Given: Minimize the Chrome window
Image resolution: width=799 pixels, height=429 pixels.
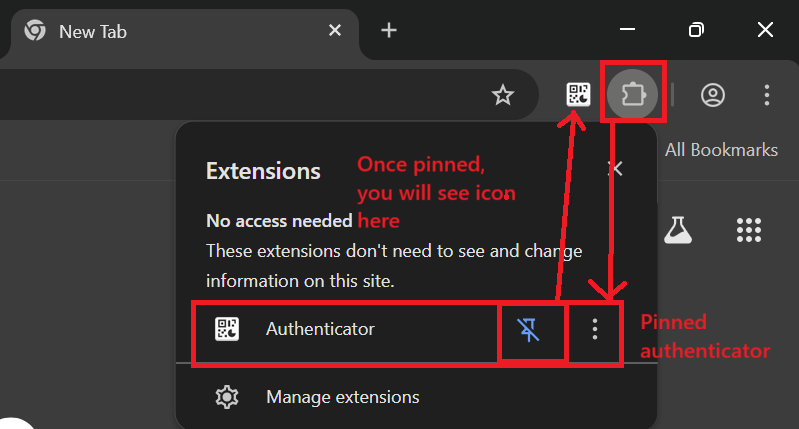Looking at the screenshot, I should click(x=628, y=30).
